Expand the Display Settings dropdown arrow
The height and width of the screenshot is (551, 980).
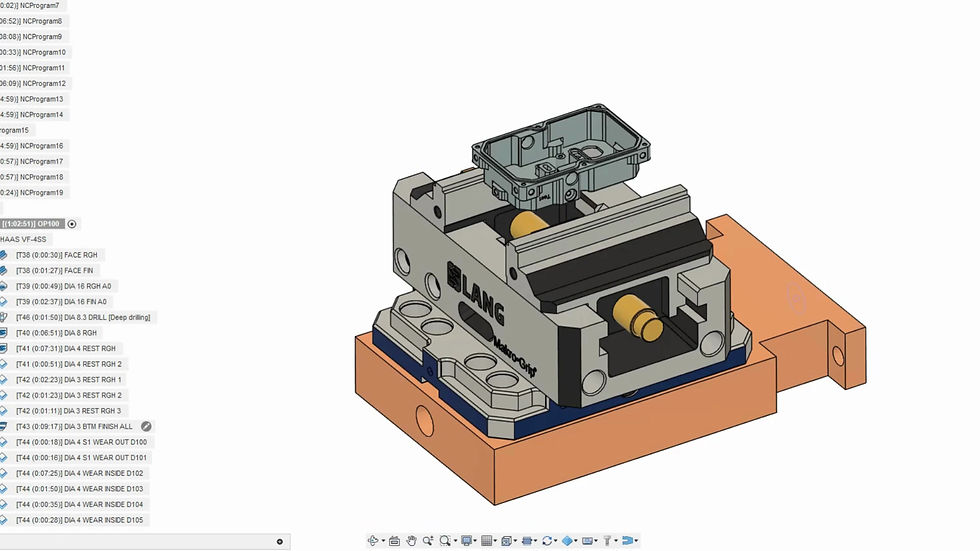(475, 541)
